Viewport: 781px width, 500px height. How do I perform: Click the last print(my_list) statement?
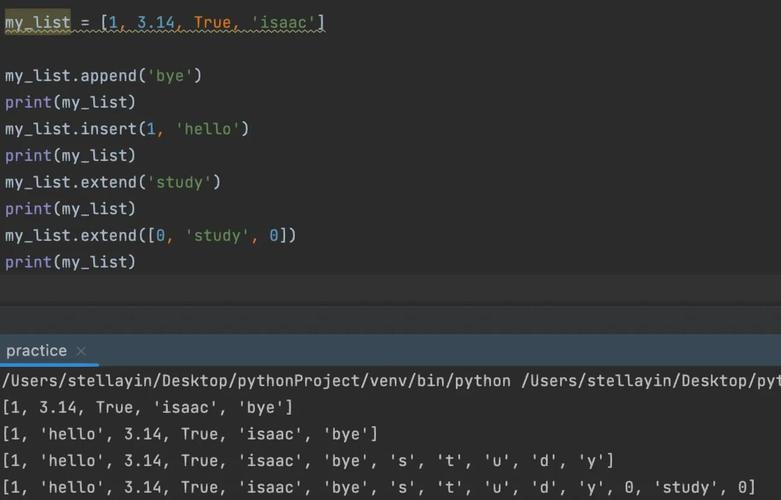click(70, 262)
